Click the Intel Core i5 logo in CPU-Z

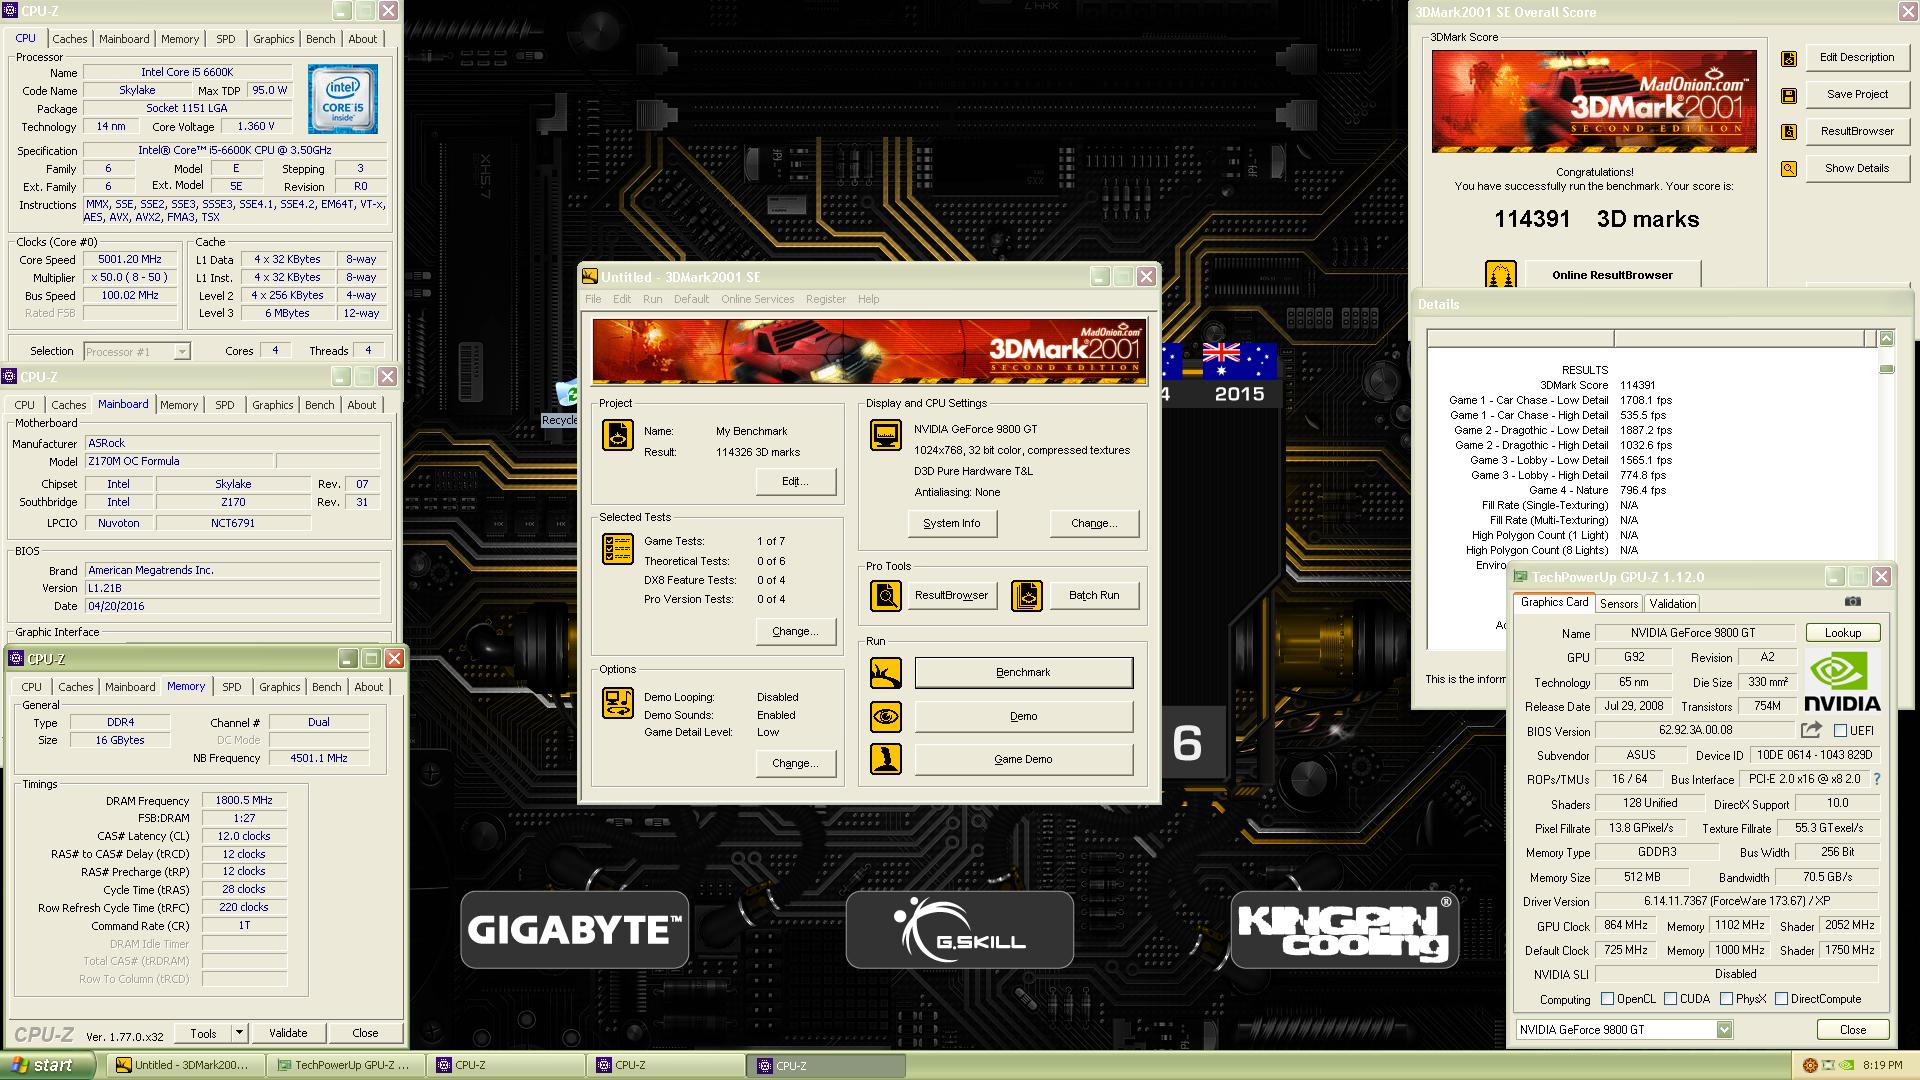343,99
